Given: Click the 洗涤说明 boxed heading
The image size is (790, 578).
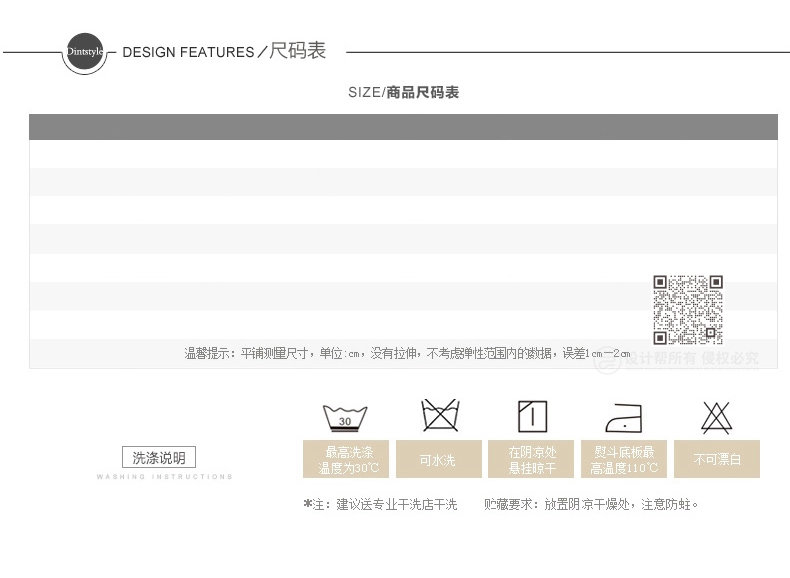Looking at the screenshot, I should coord(159,458).
